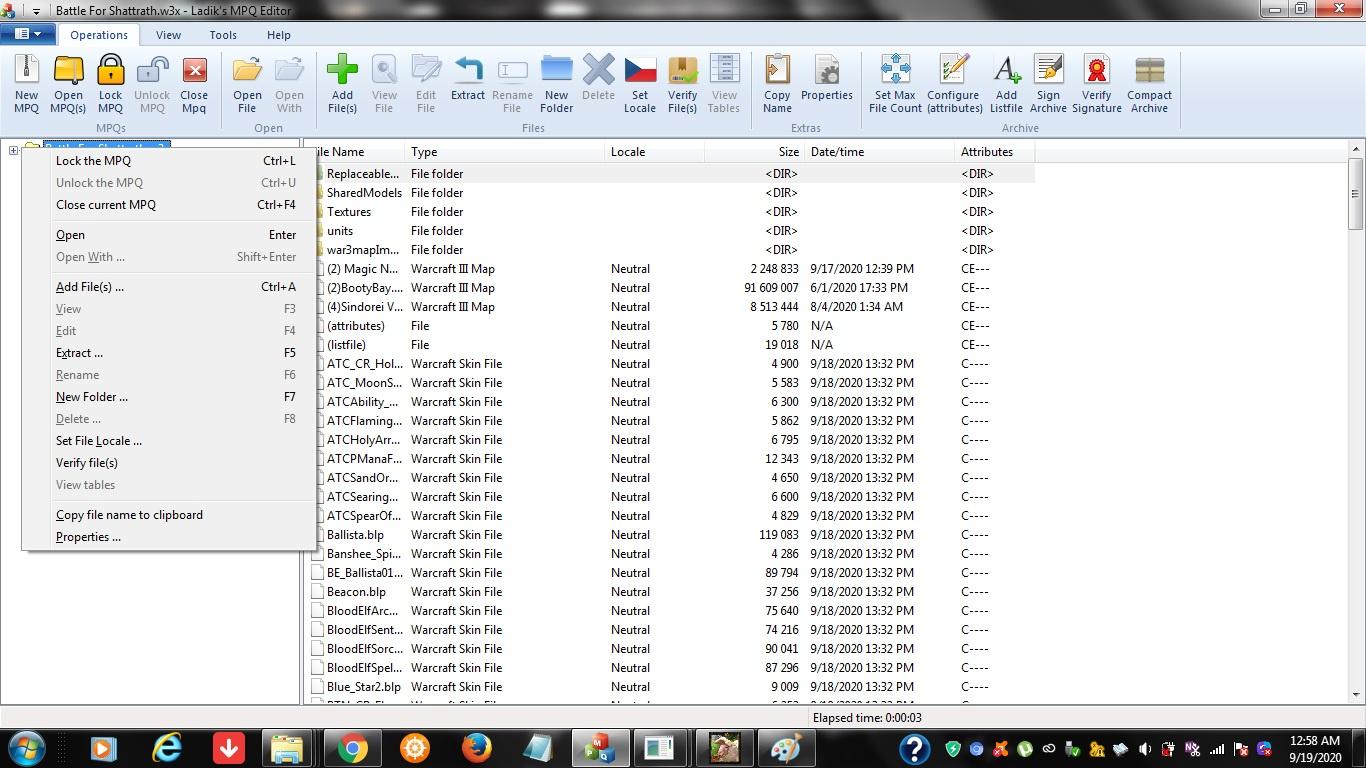1366x768 pixels.
Task: Switch to the View ribbon tab
Action: coord(168,34)
